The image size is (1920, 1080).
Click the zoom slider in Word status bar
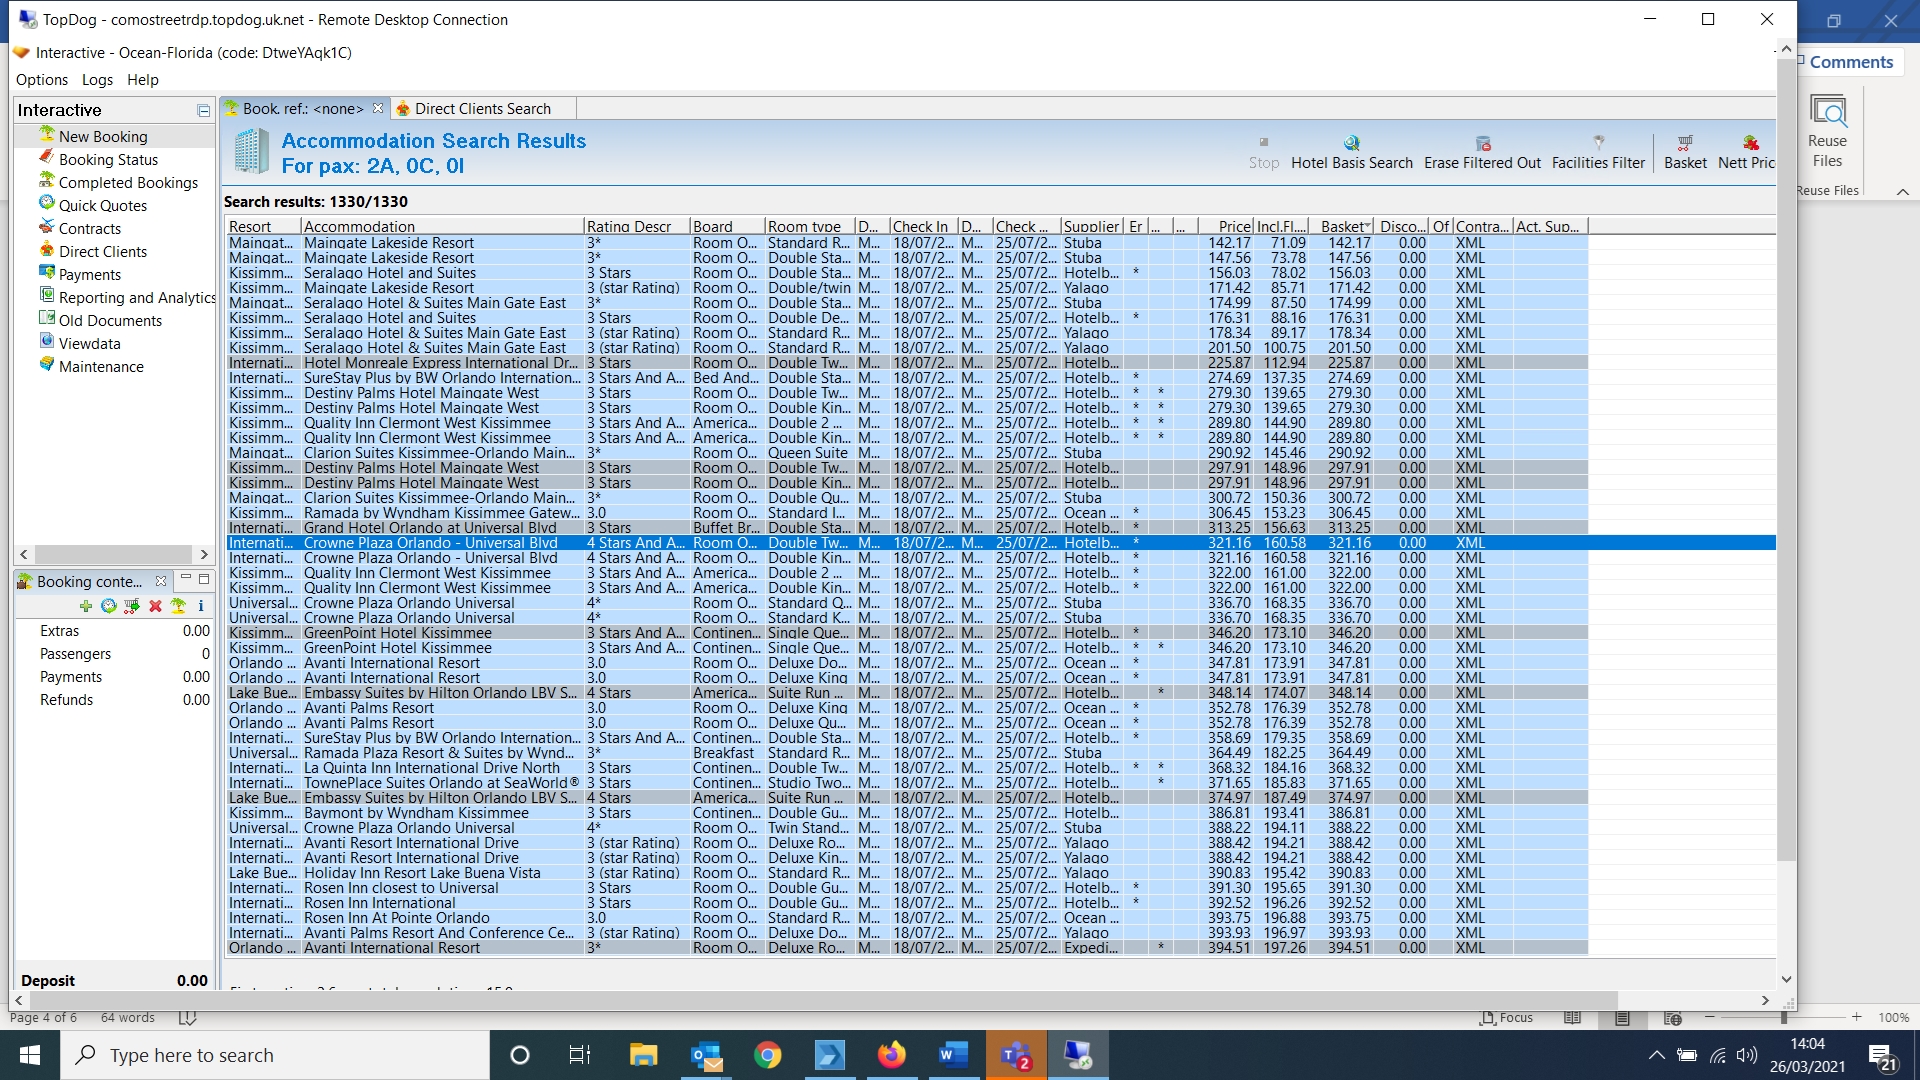click(x=1783, y=1017)
